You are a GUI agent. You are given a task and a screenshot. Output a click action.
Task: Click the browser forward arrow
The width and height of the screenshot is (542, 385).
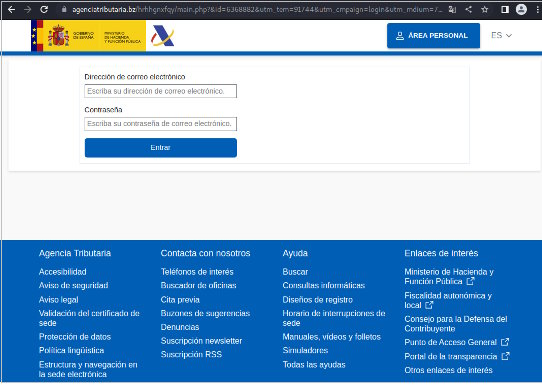pos(27,9)
